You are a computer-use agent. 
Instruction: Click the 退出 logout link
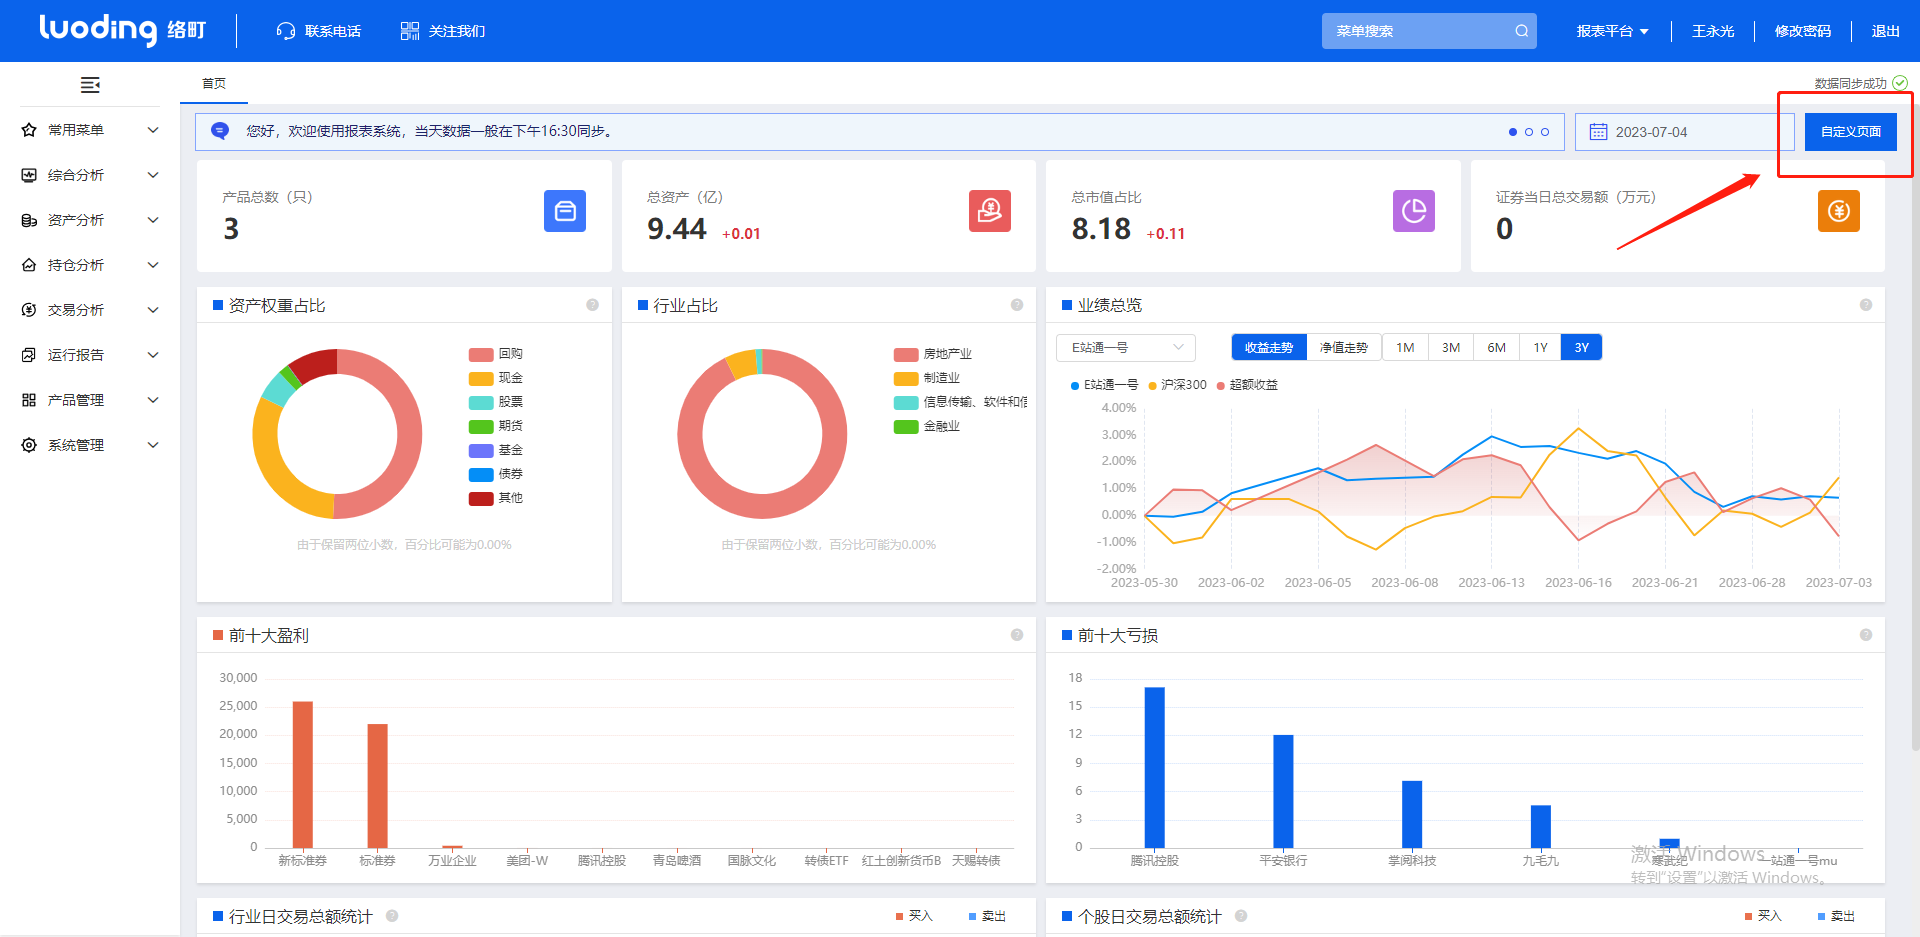point(1886,31)
